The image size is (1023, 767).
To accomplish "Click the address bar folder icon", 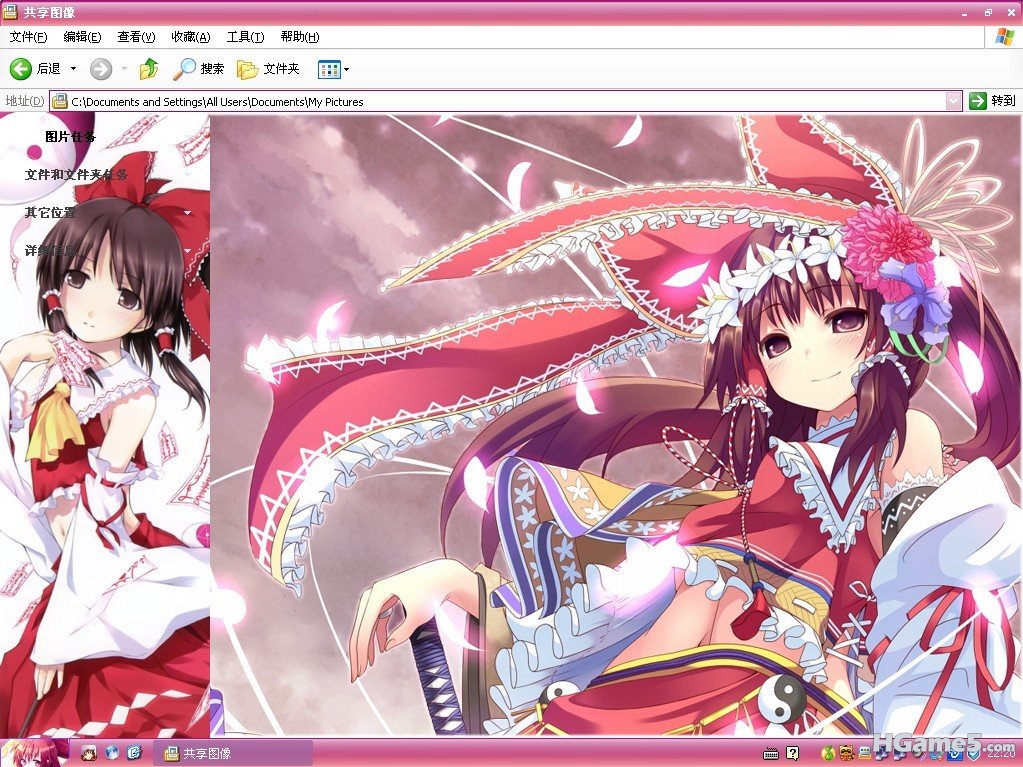I will [x=60, y=101].
